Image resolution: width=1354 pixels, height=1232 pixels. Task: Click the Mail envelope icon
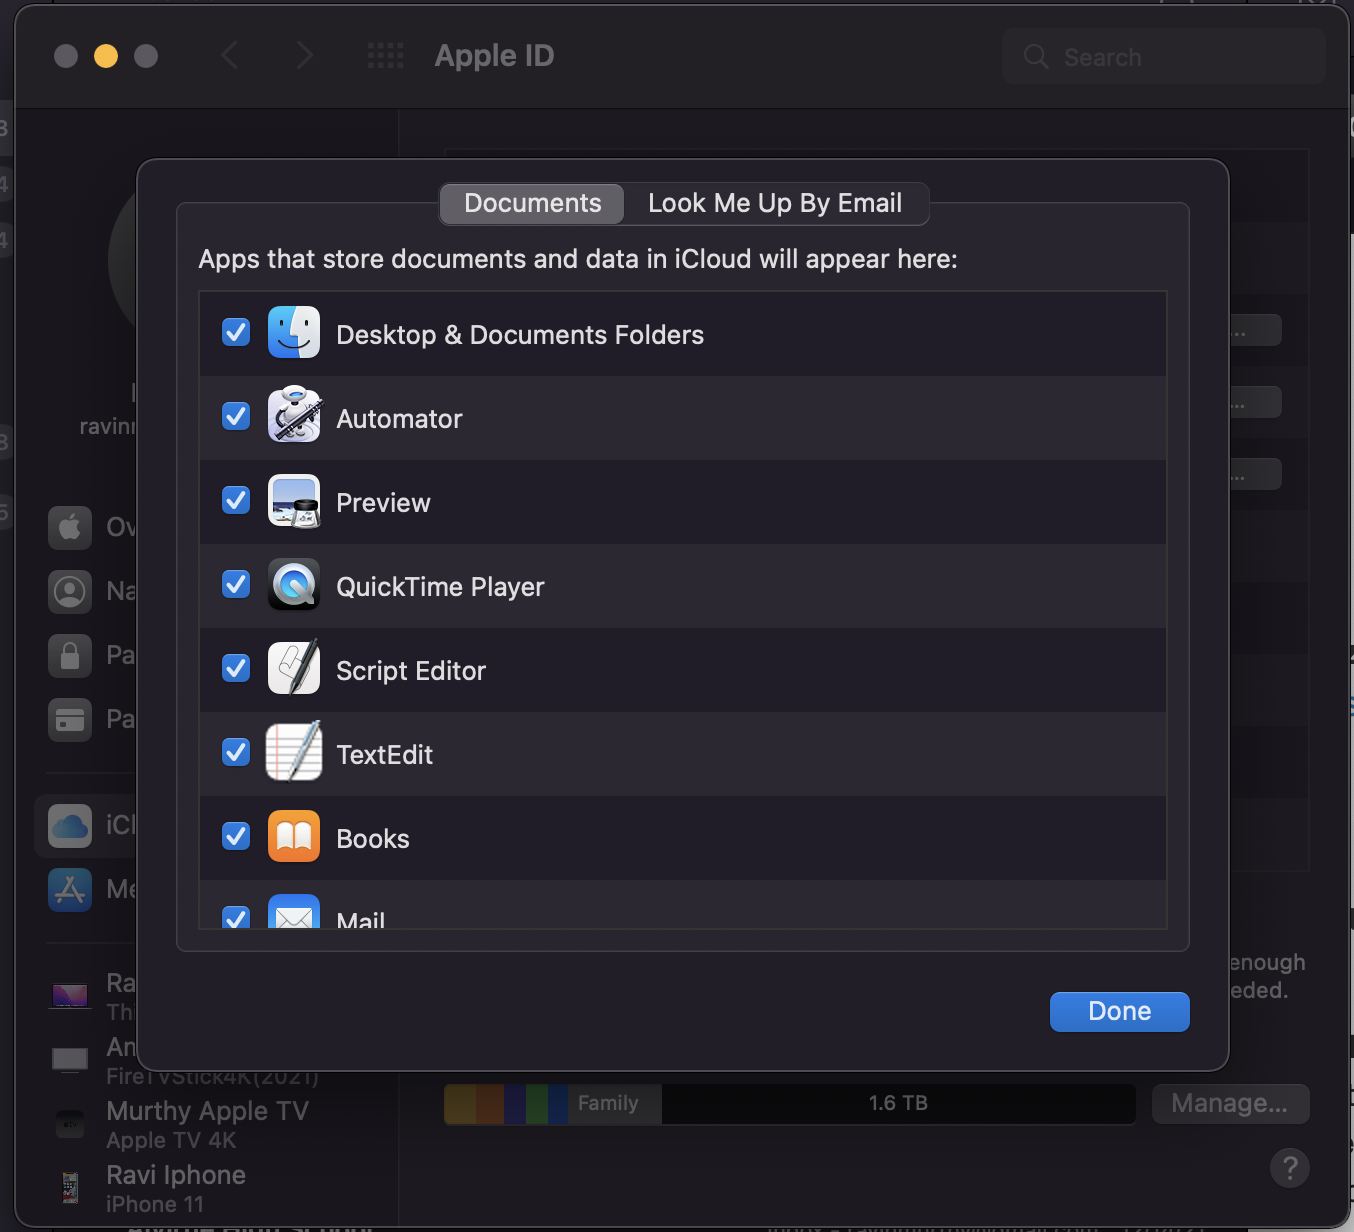pyautogui.click(x=294, y=912)
